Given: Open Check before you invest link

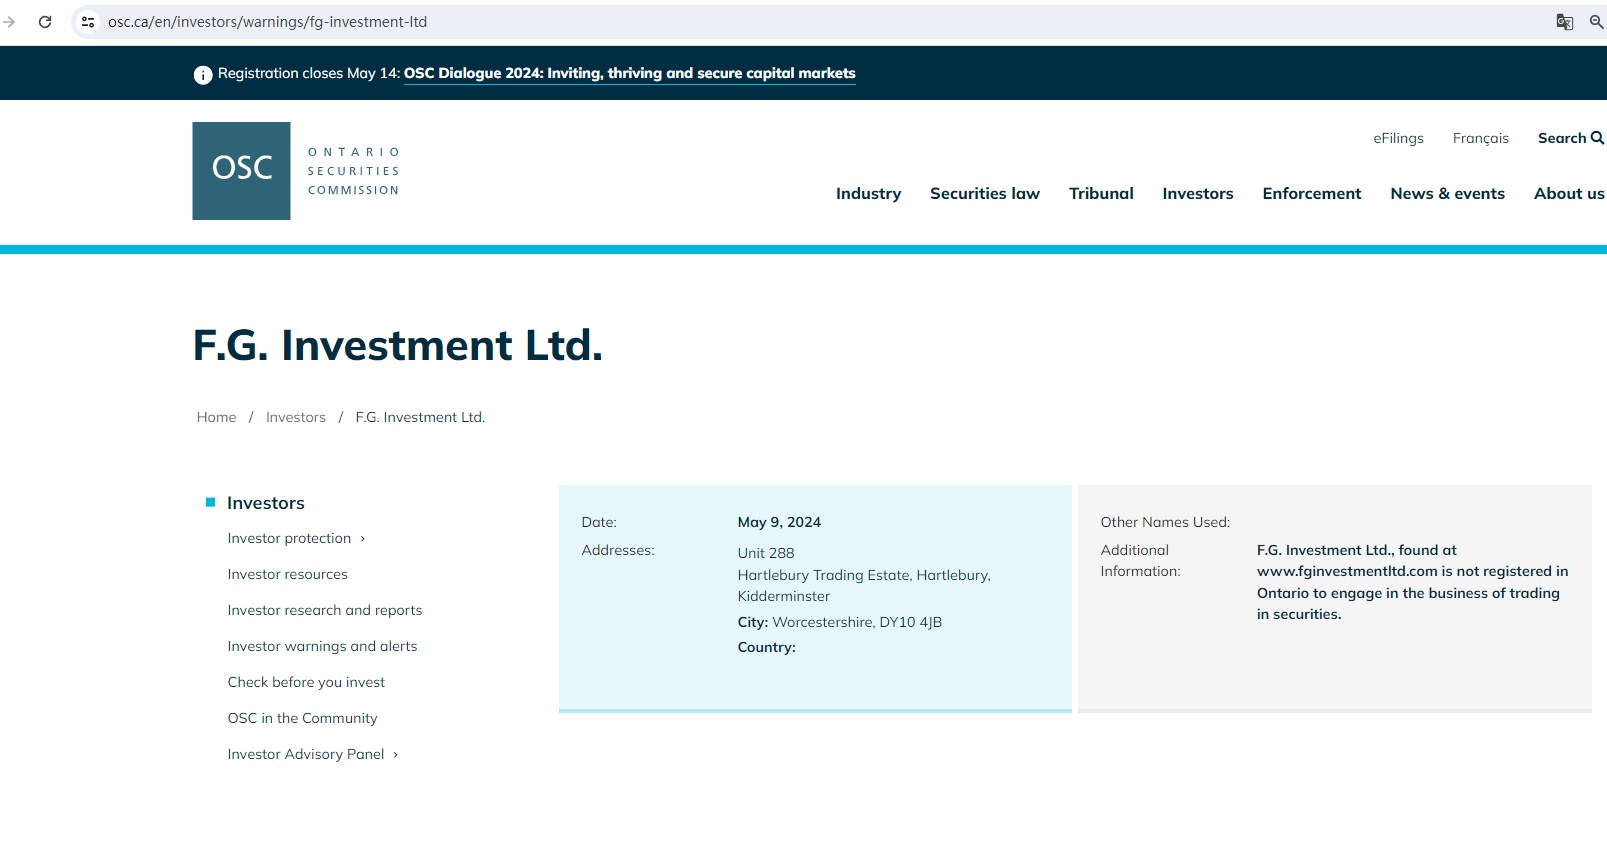Looking at the screenshot, I should [306, 682].
